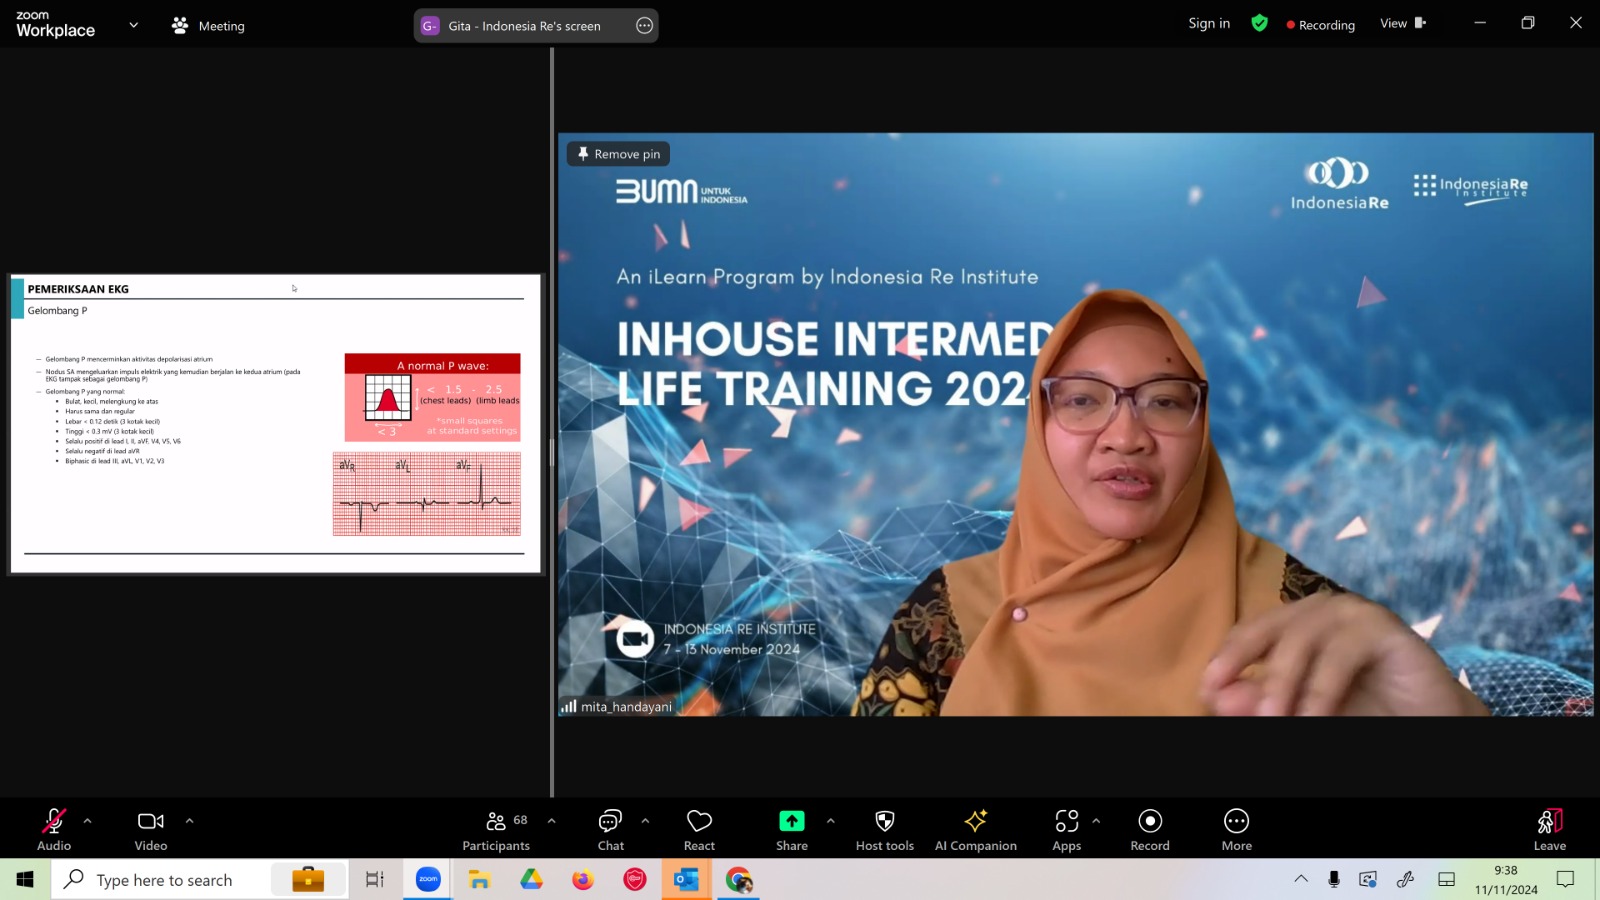Open the Participants panel

(x=496, y=830)
